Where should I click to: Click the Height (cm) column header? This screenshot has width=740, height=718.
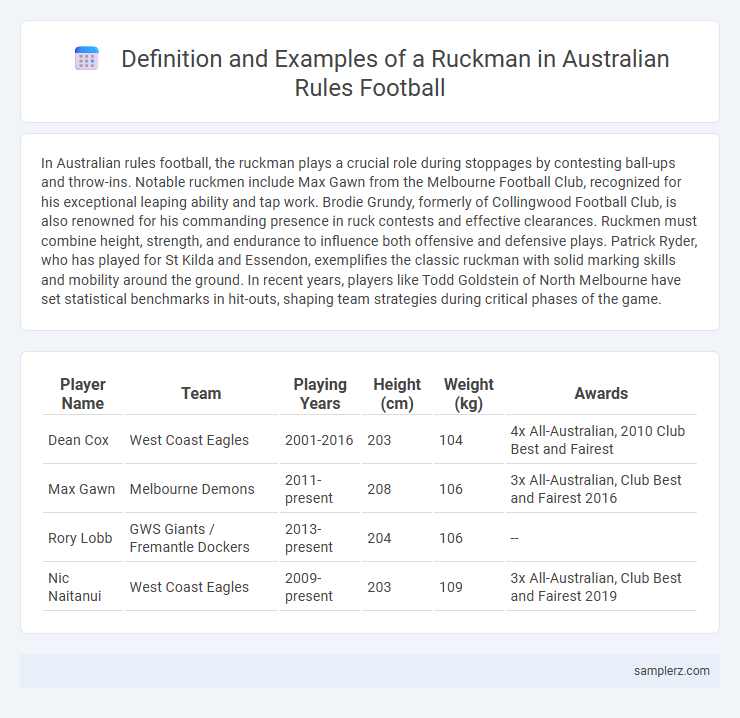coord(397,394)
